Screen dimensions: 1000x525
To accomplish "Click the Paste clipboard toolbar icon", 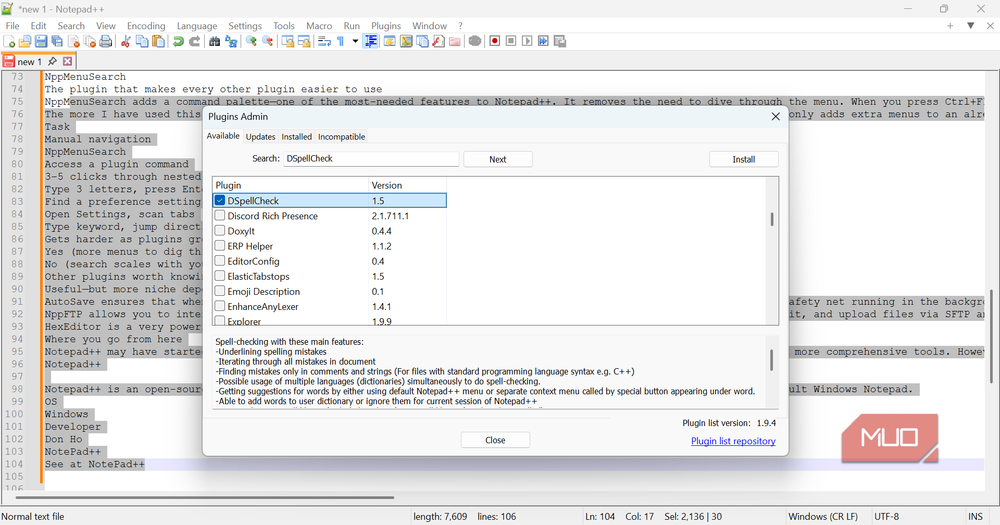I will coord(158,41).
